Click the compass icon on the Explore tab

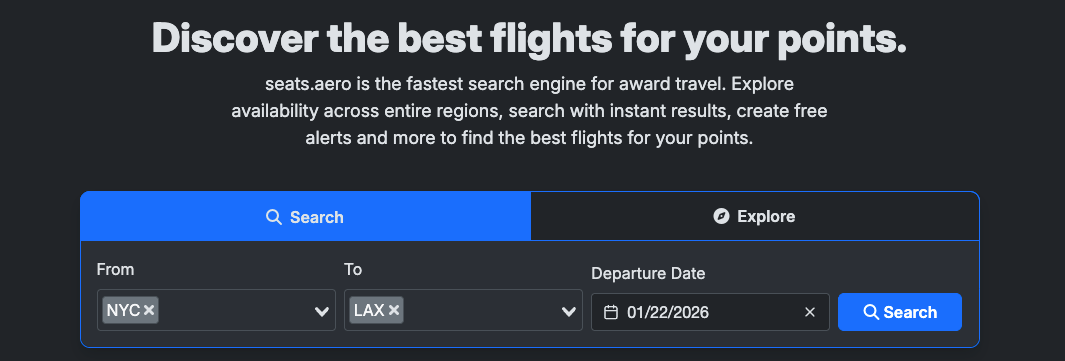coord(721,216)
